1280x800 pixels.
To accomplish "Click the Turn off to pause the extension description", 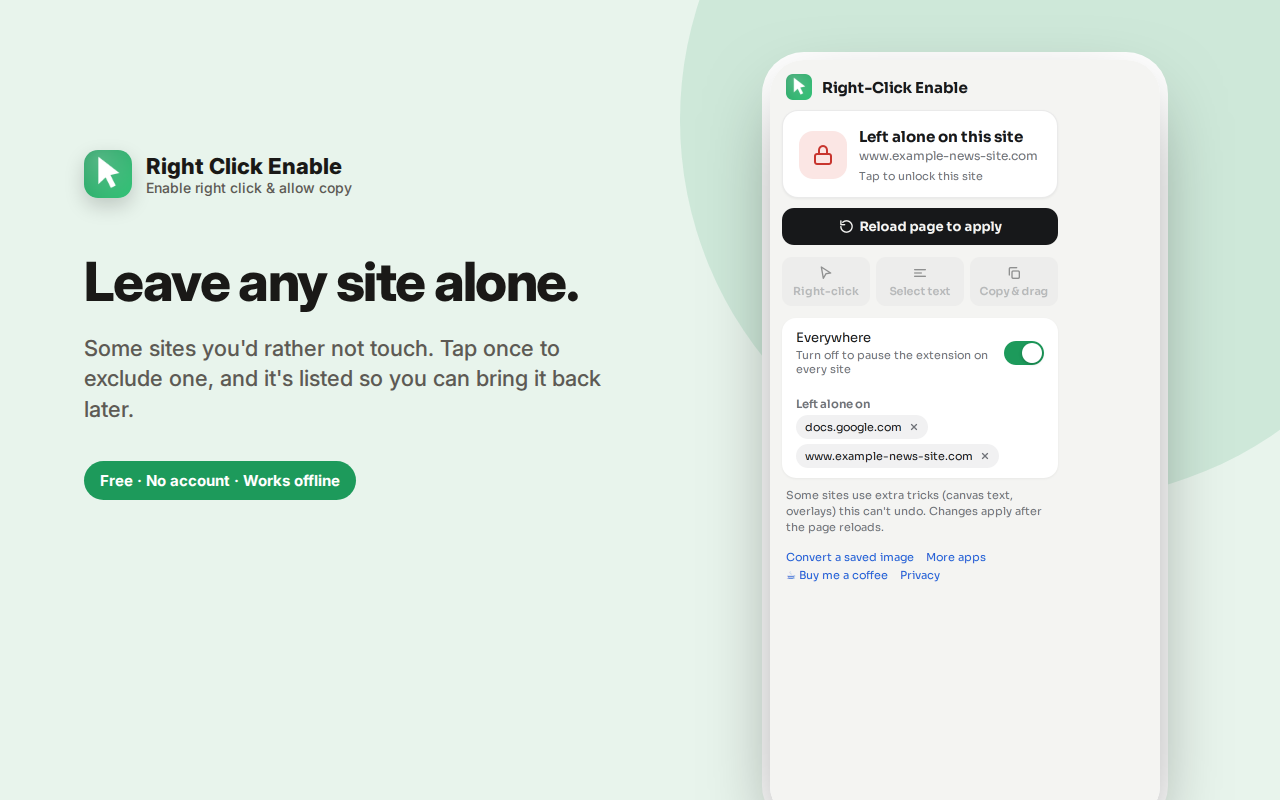I will pyautogui.click(x=892, y=362).
